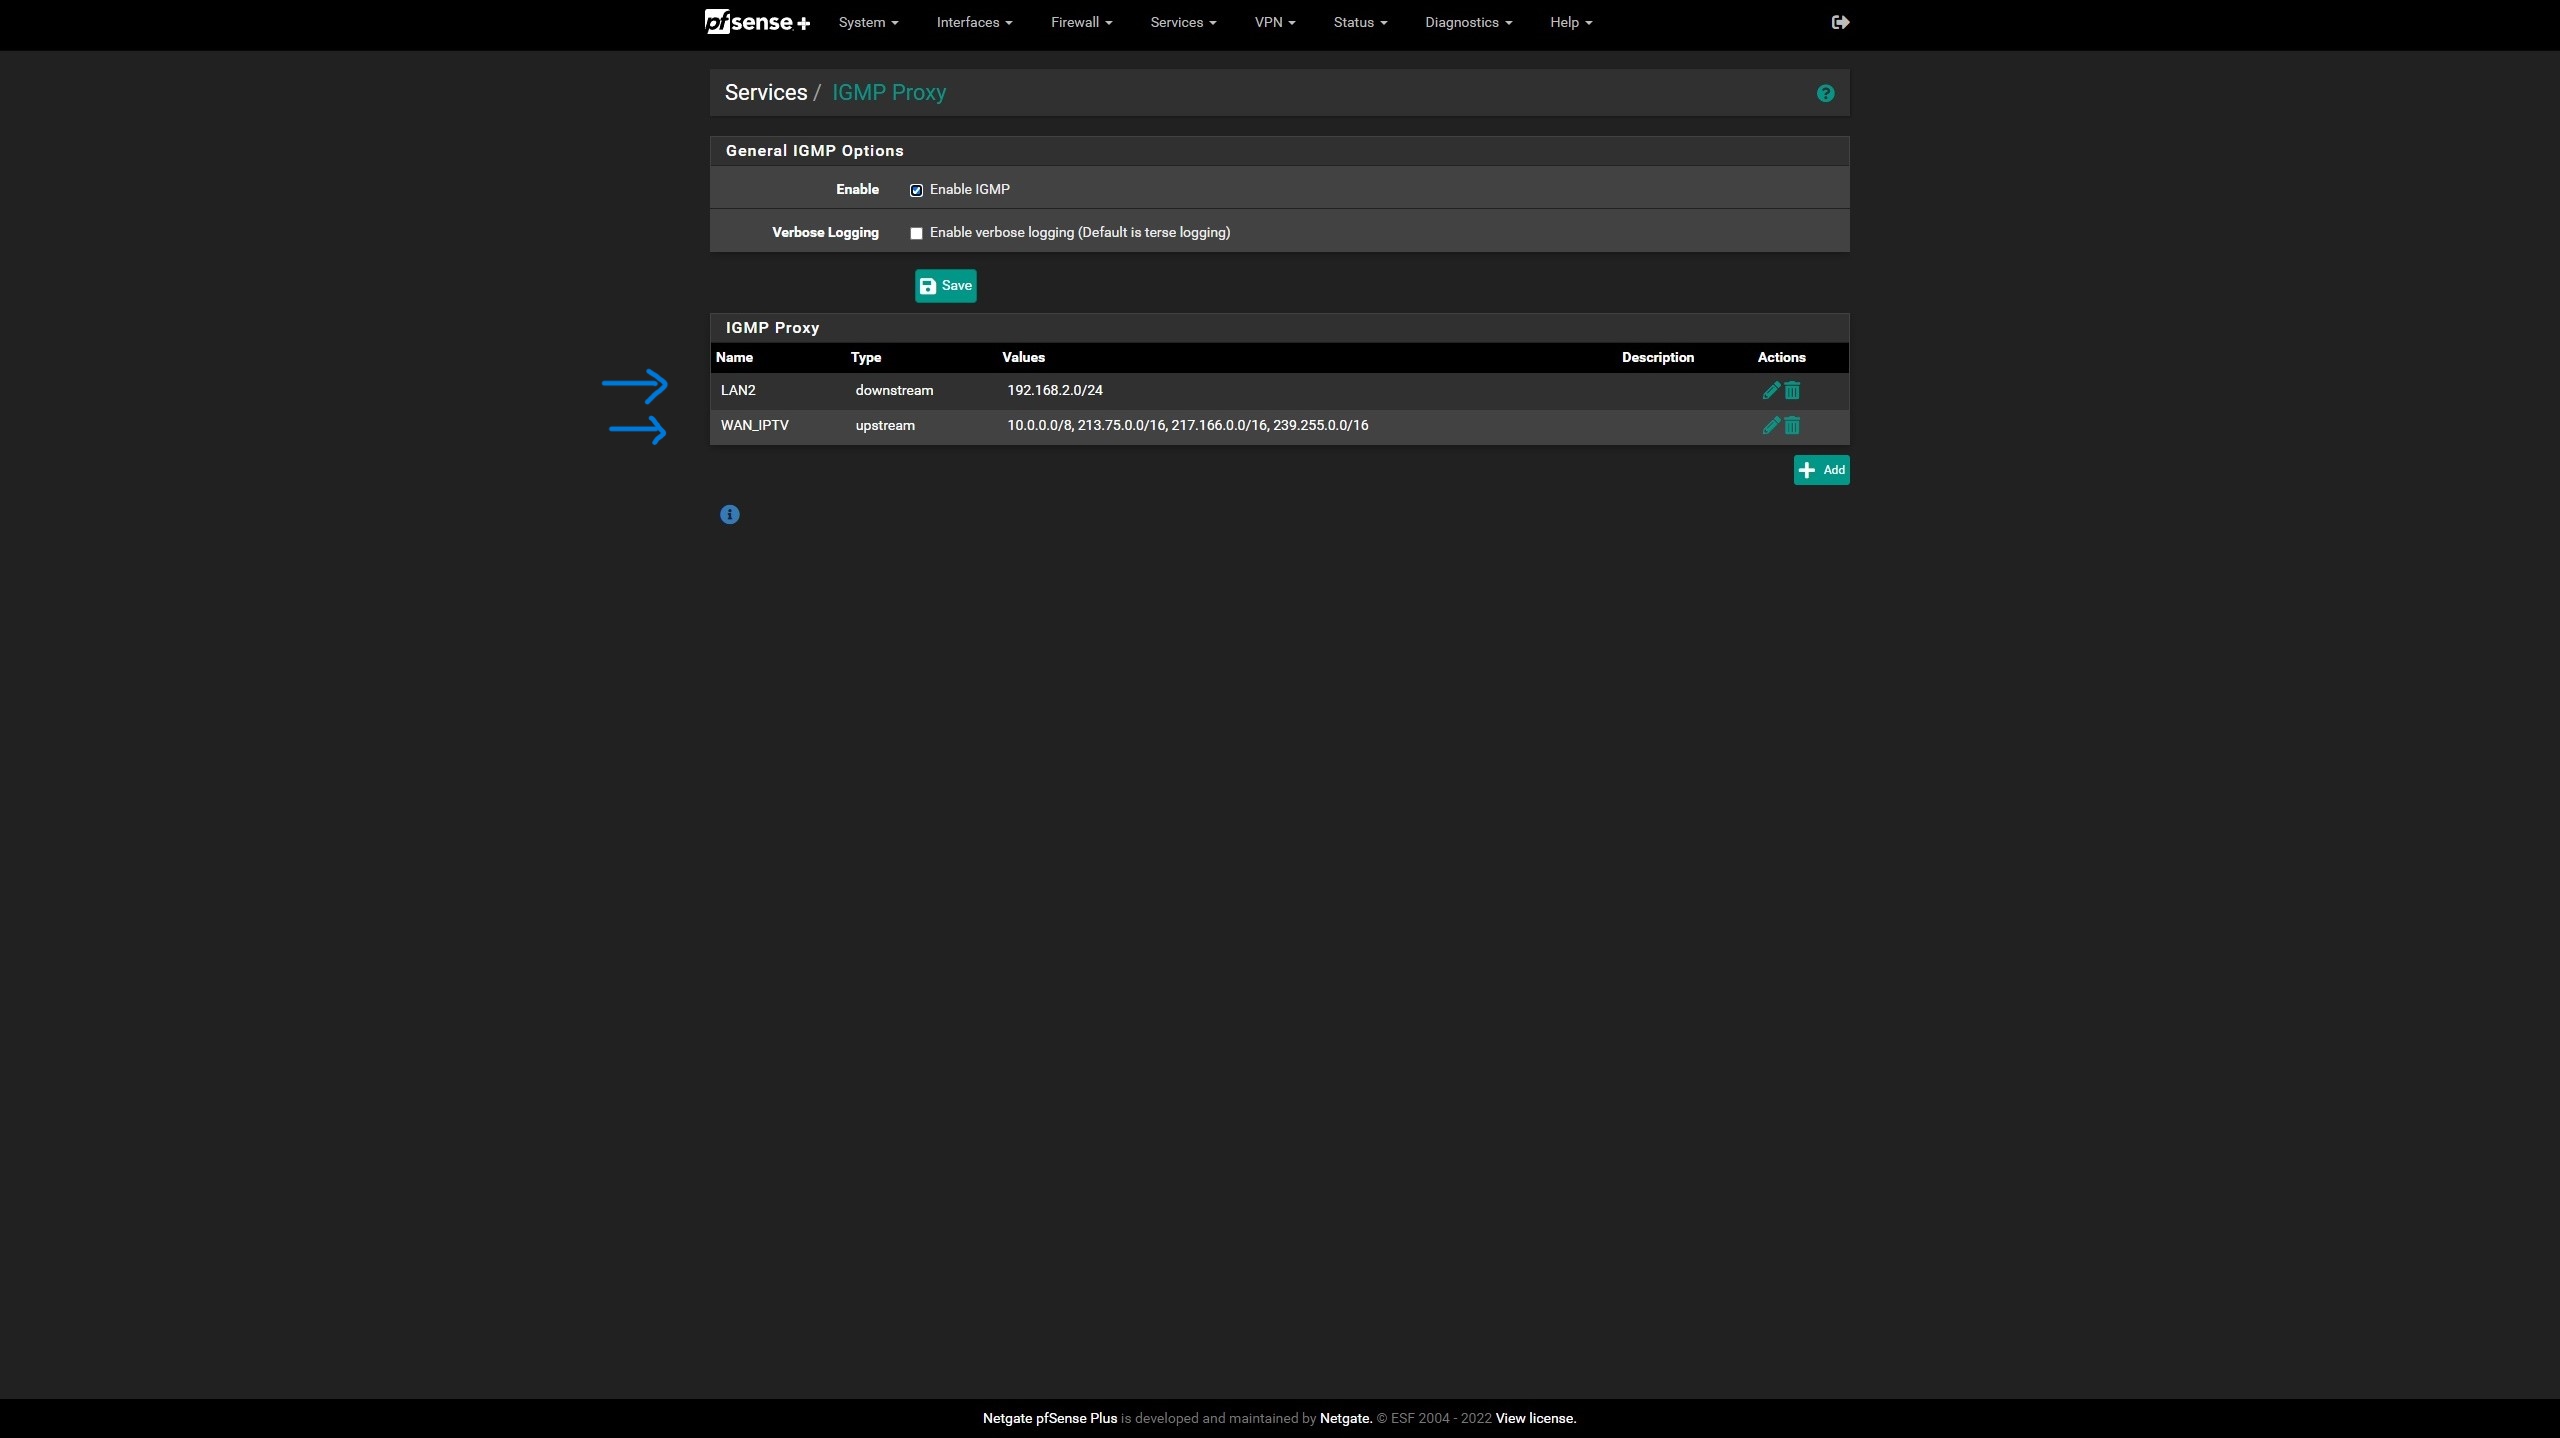
Task: Open the Diagnostics menu
Action: click(1467, 22)
